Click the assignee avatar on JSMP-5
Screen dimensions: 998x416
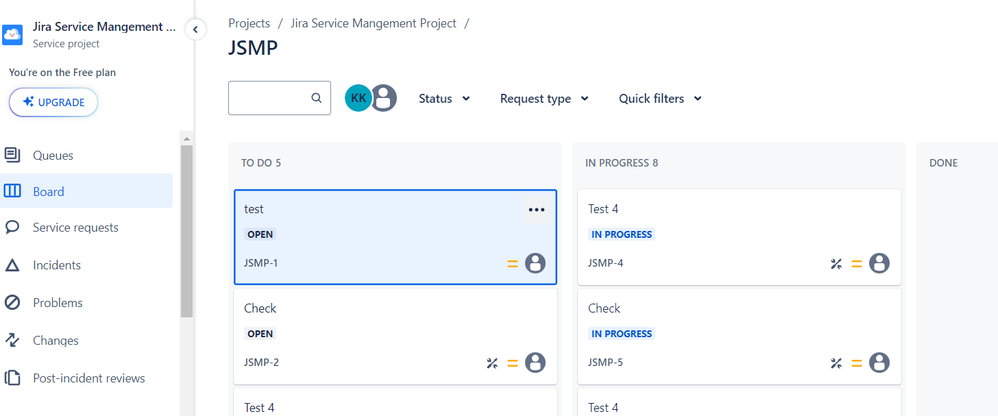point(879,363)
